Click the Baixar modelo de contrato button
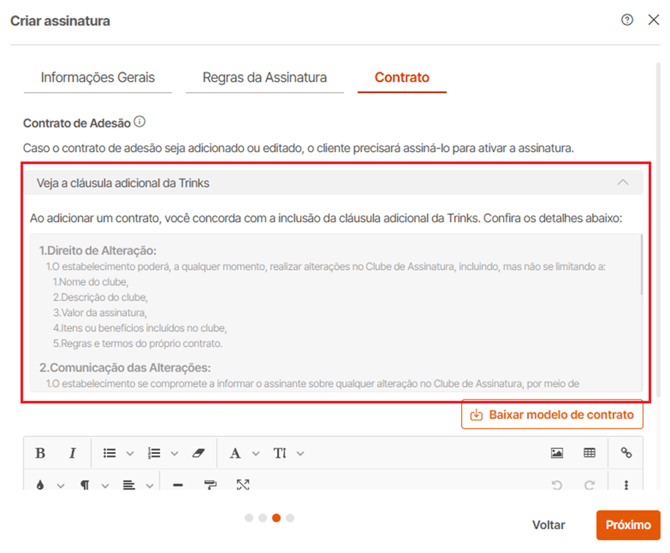The height and width of the screenshot is (553, 670). tap(552, 414)
